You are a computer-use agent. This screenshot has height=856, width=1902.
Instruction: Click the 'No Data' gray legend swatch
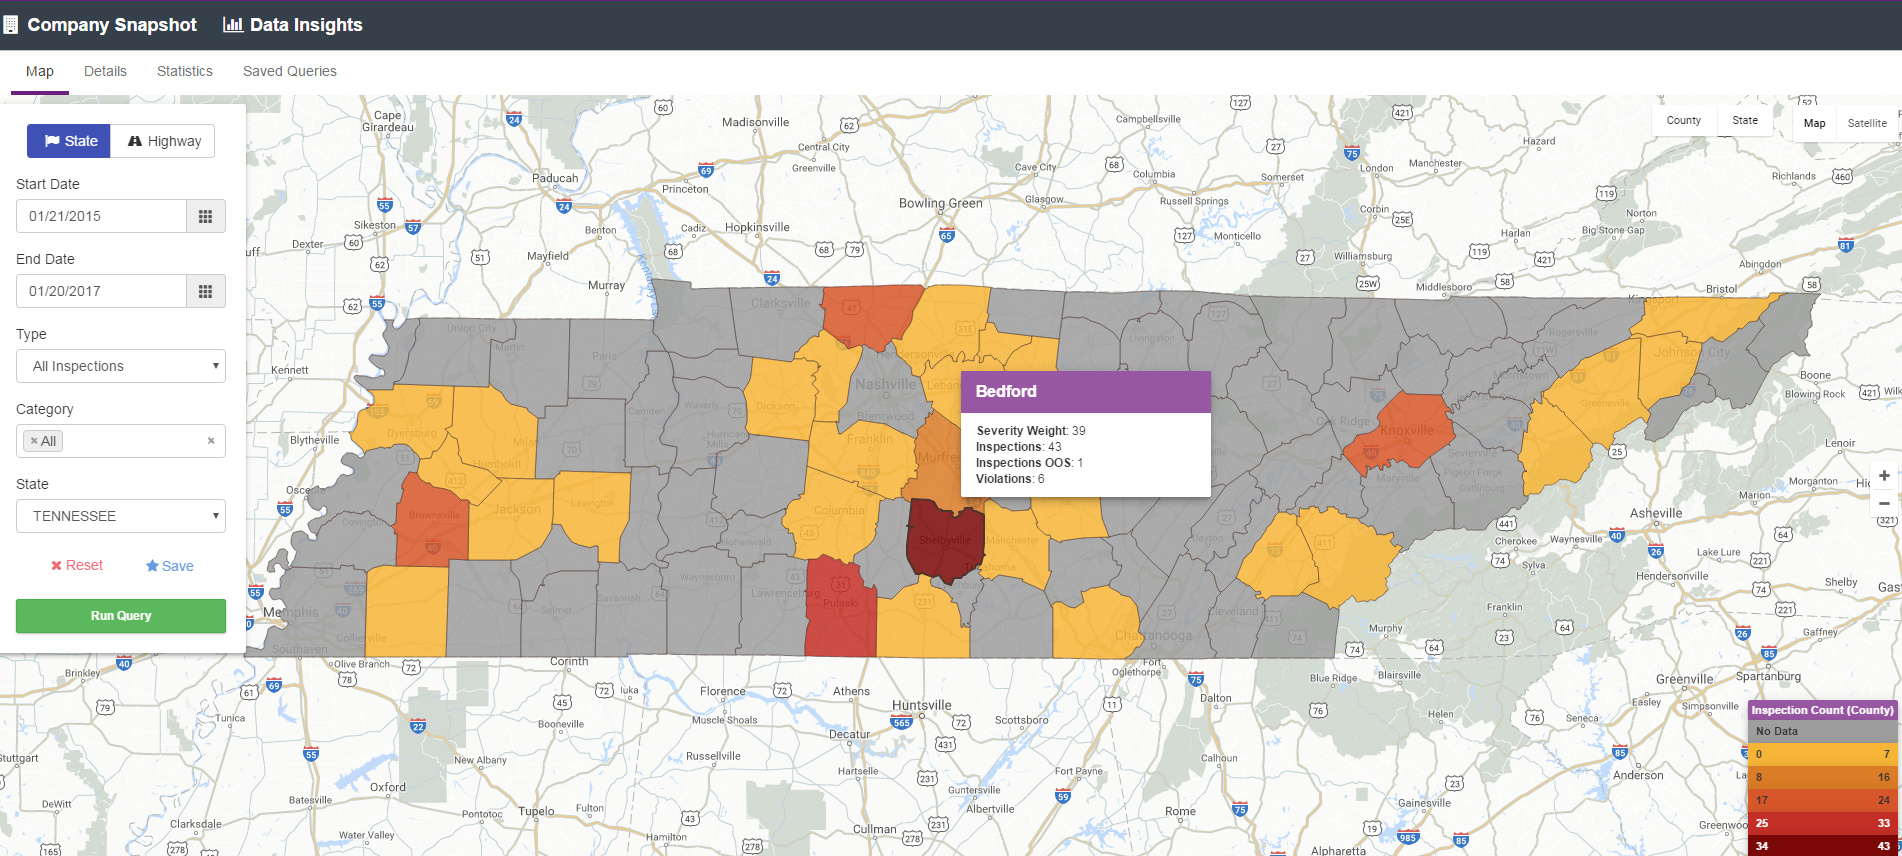tap(1822, 731)
